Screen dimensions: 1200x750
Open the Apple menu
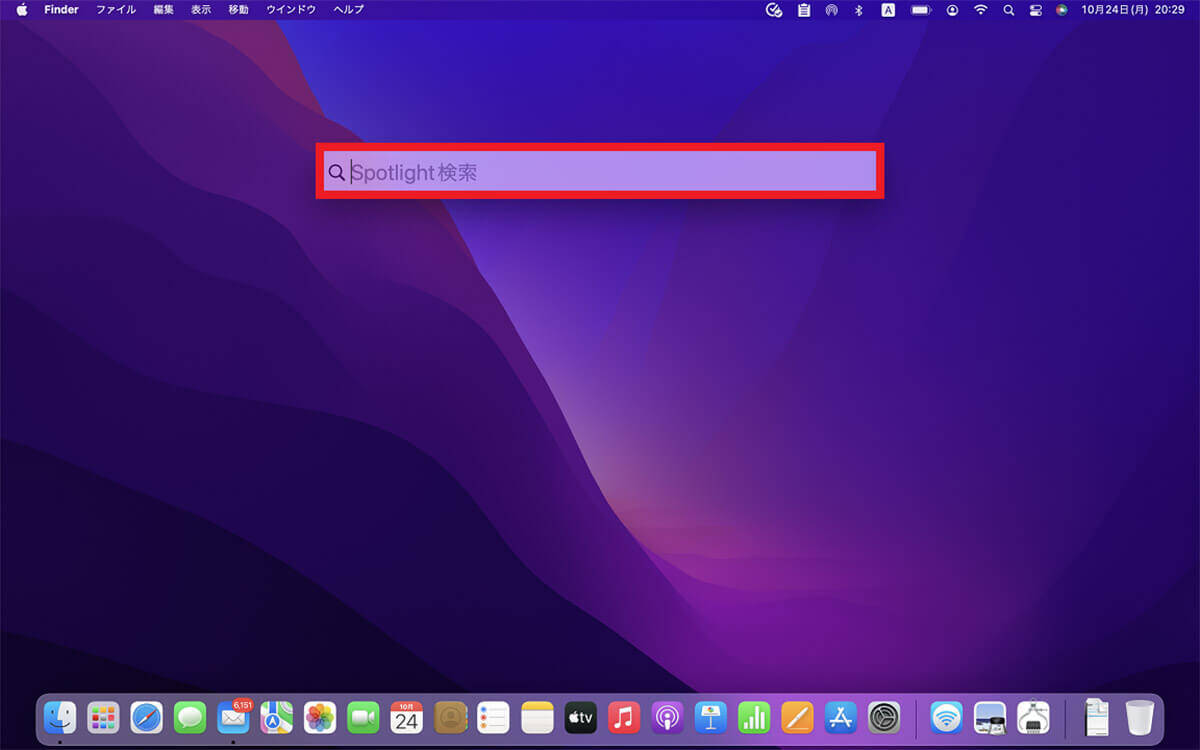[x=21, y=9]
